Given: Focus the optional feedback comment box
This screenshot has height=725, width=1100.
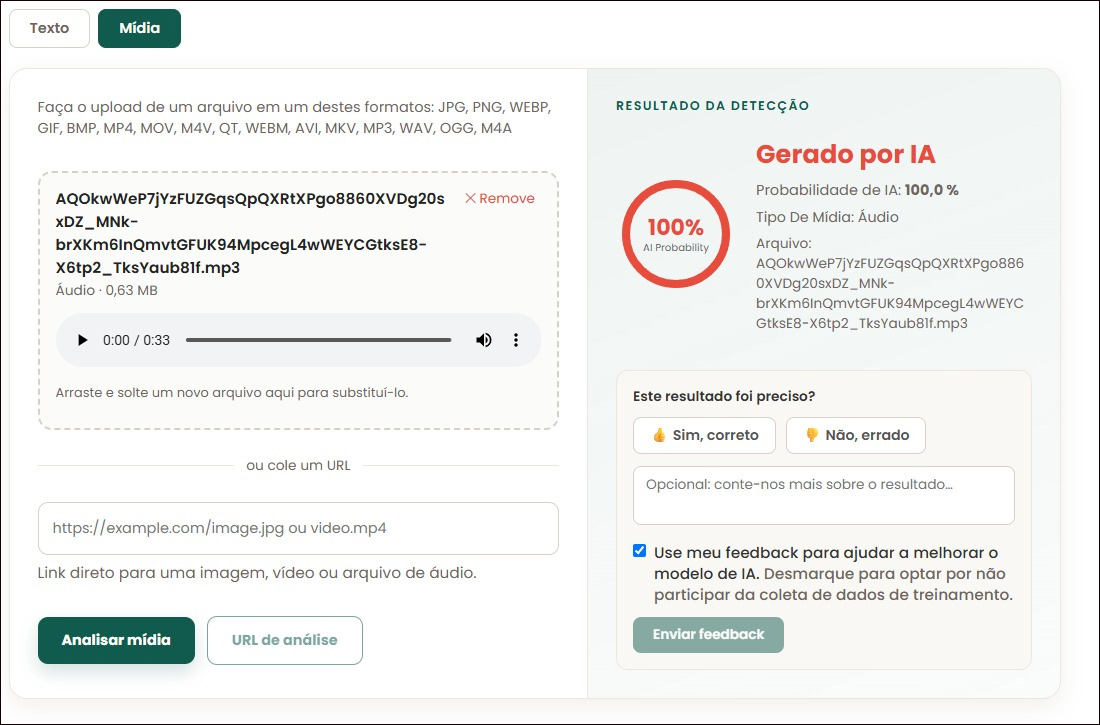Looking at the screenshot, I should coord(824,495).
